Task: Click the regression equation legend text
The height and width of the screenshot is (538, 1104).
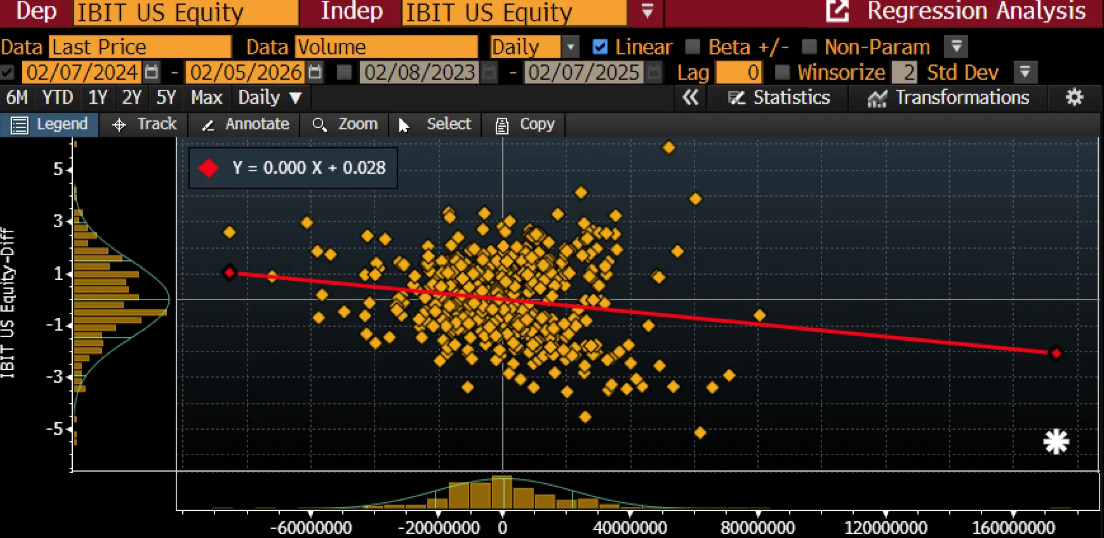Action: click(308, 168)
